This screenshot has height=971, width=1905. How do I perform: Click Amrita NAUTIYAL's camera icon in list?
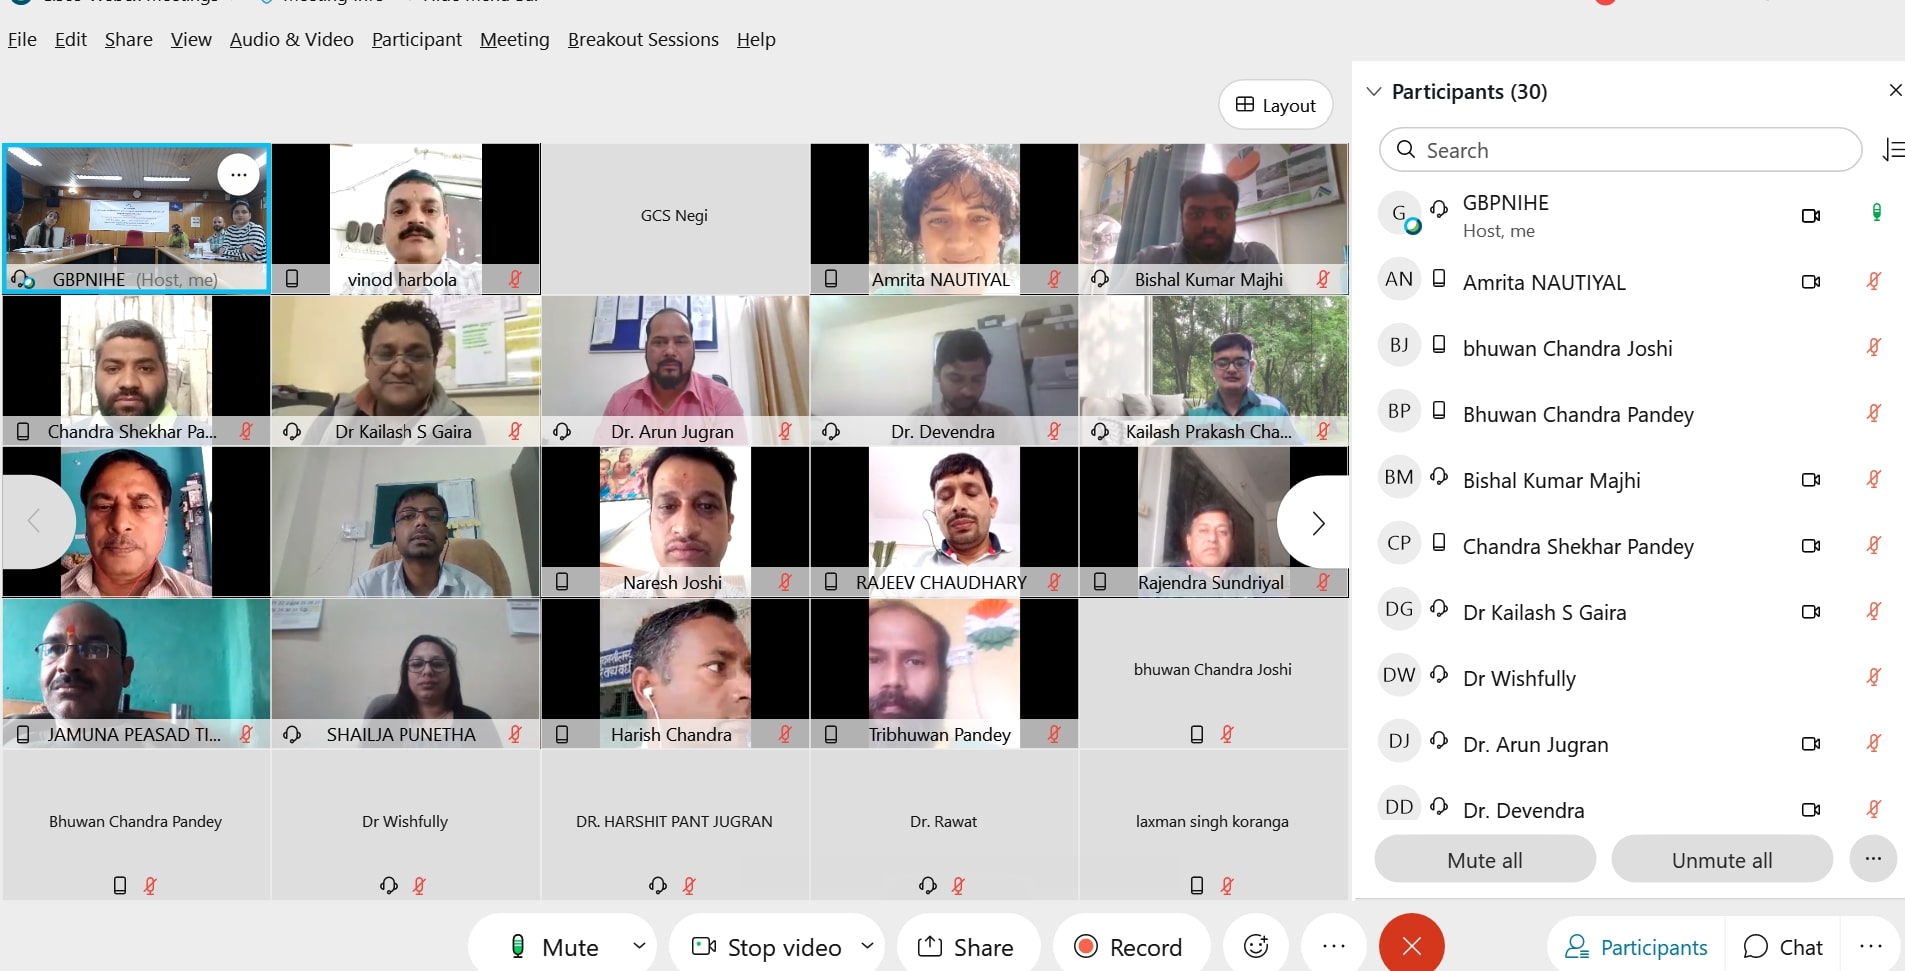coord(1810,282)
